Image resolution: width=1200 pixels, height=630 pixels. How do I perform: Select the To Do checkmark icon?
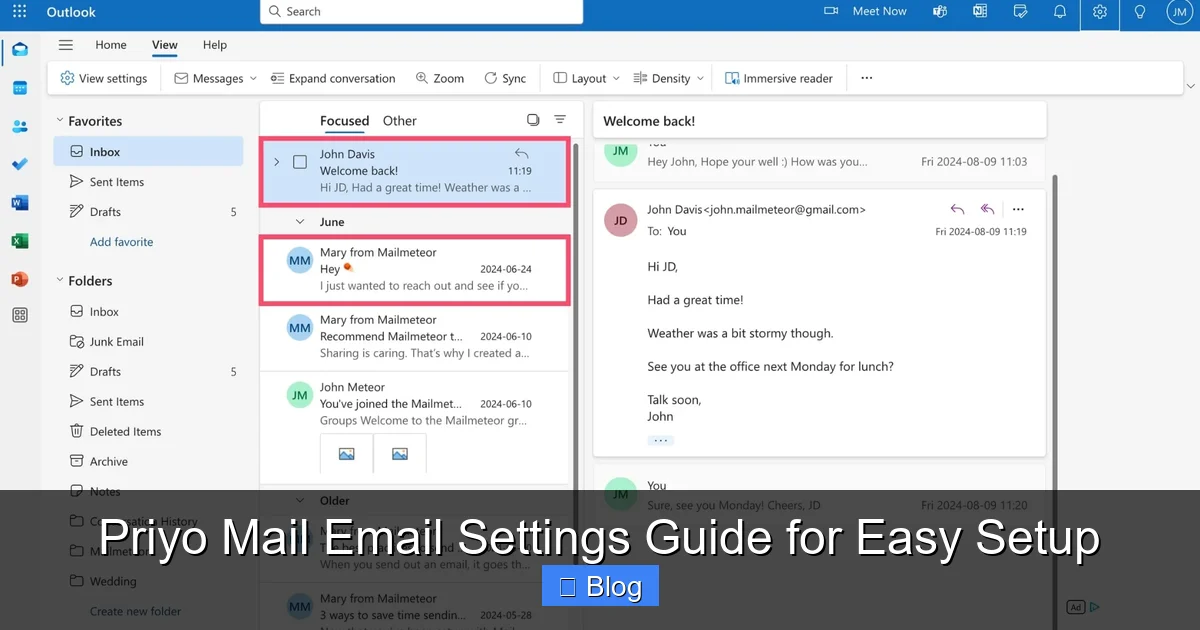pos(21,164)
